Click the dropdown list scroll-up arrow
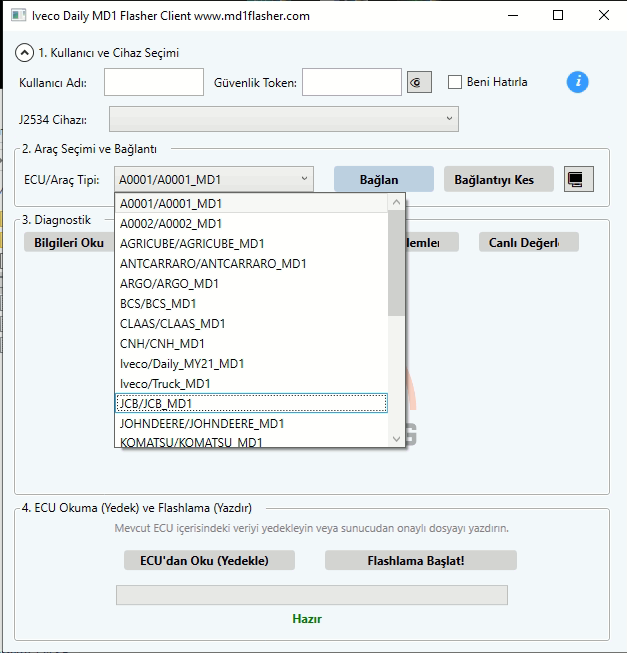This screenshot has height=653, width=627. point(396,202)
